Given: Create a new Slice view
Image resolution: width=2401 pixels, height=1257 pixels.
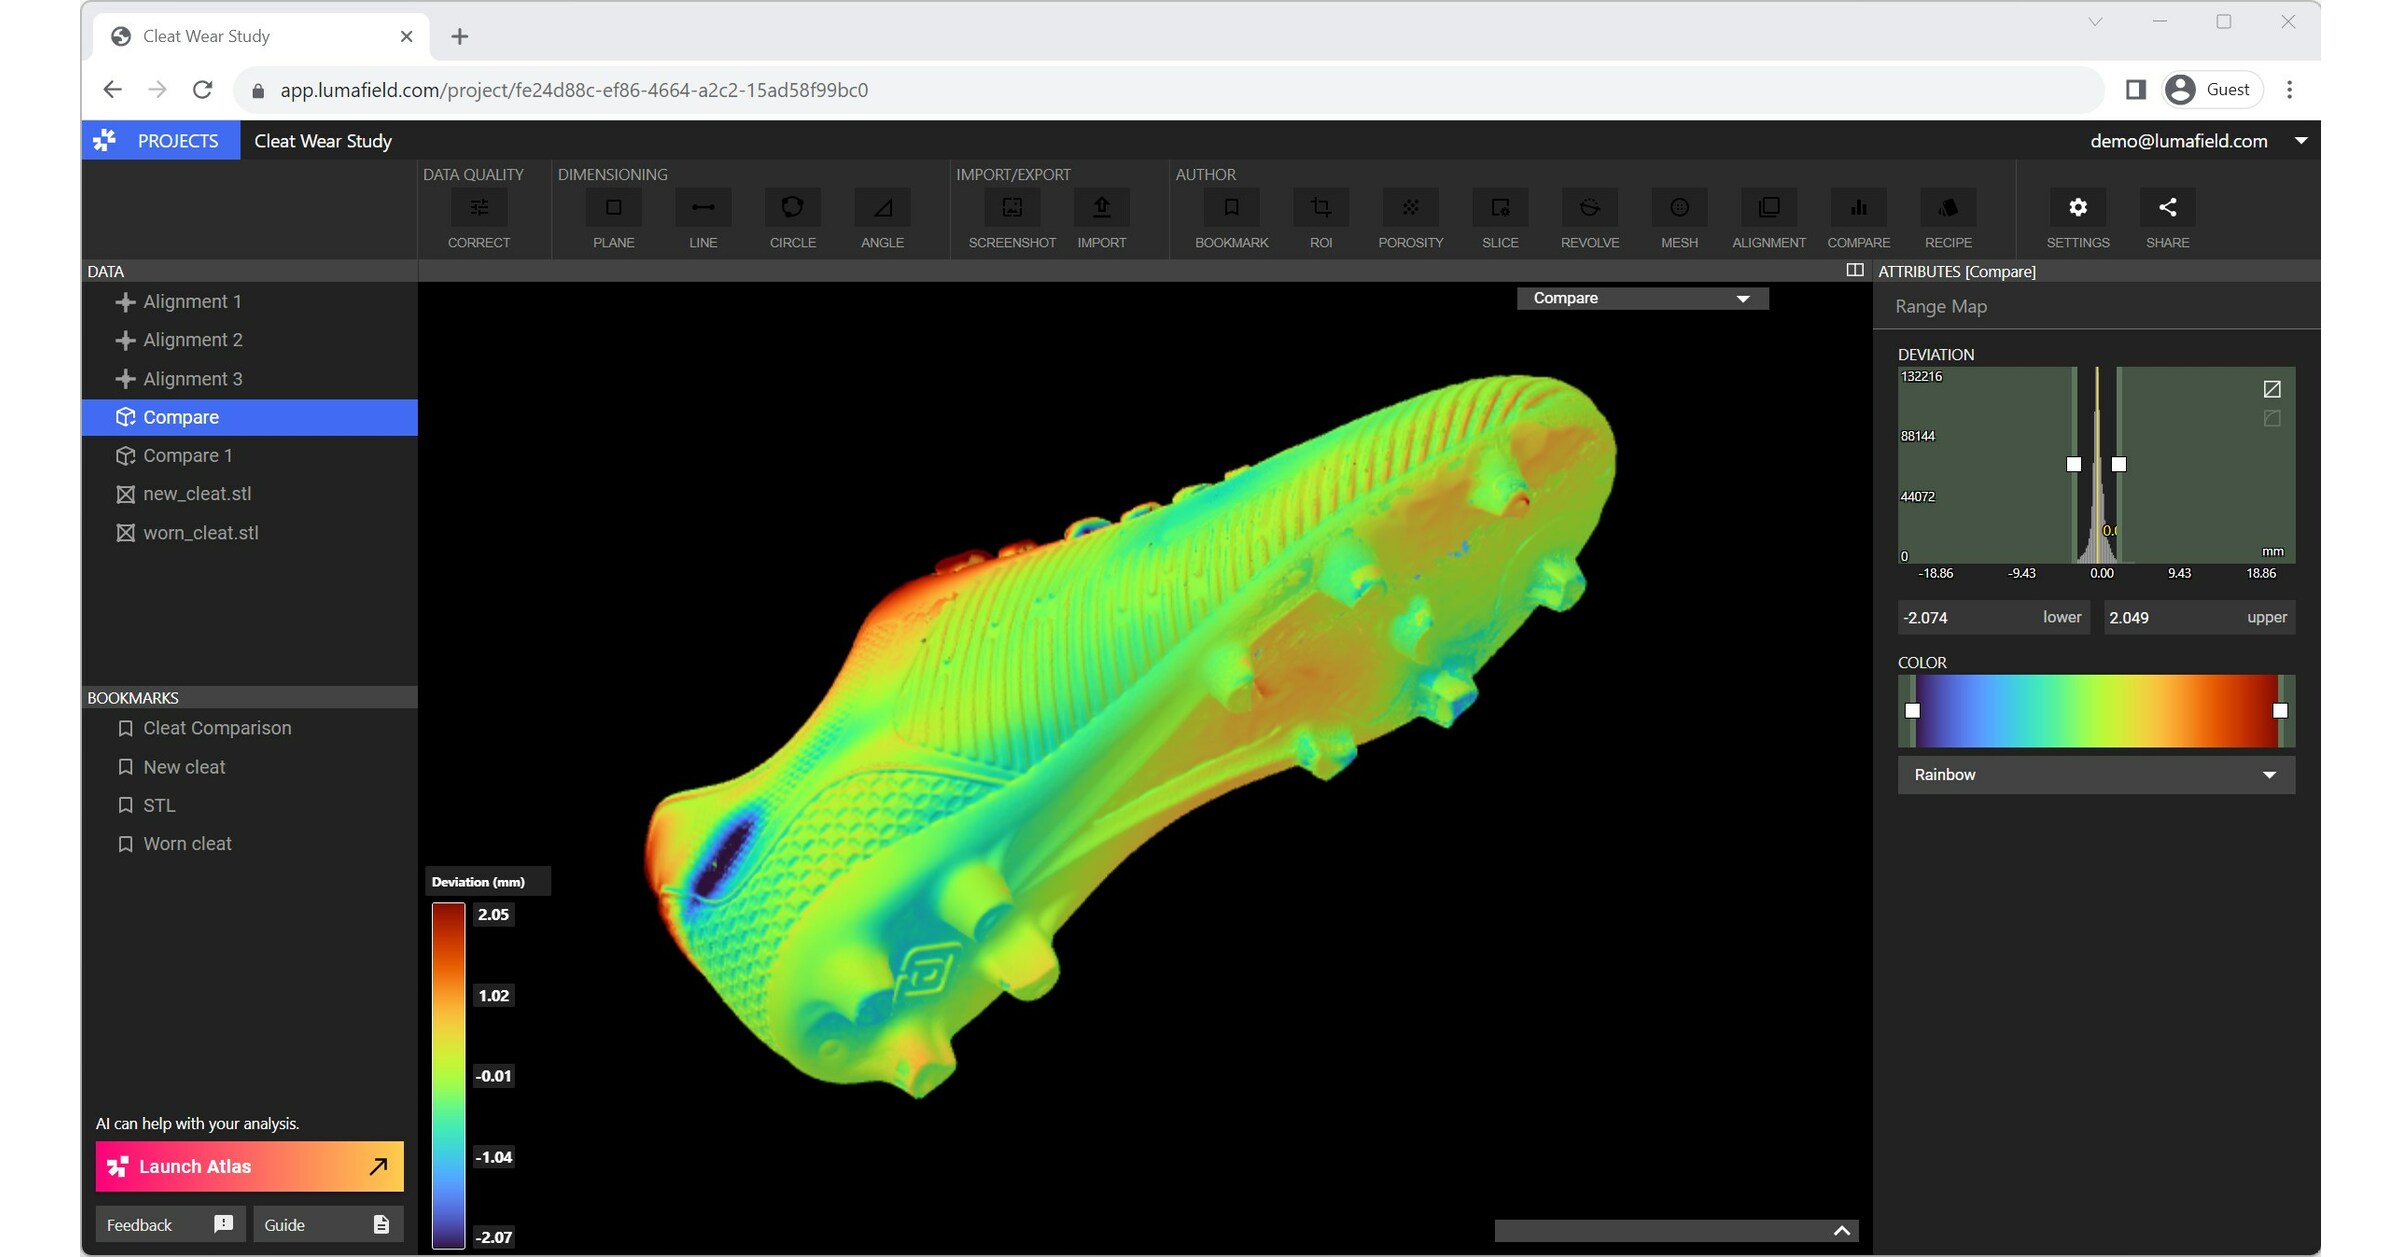Looking at the screenshot, I should point(1499,207).
